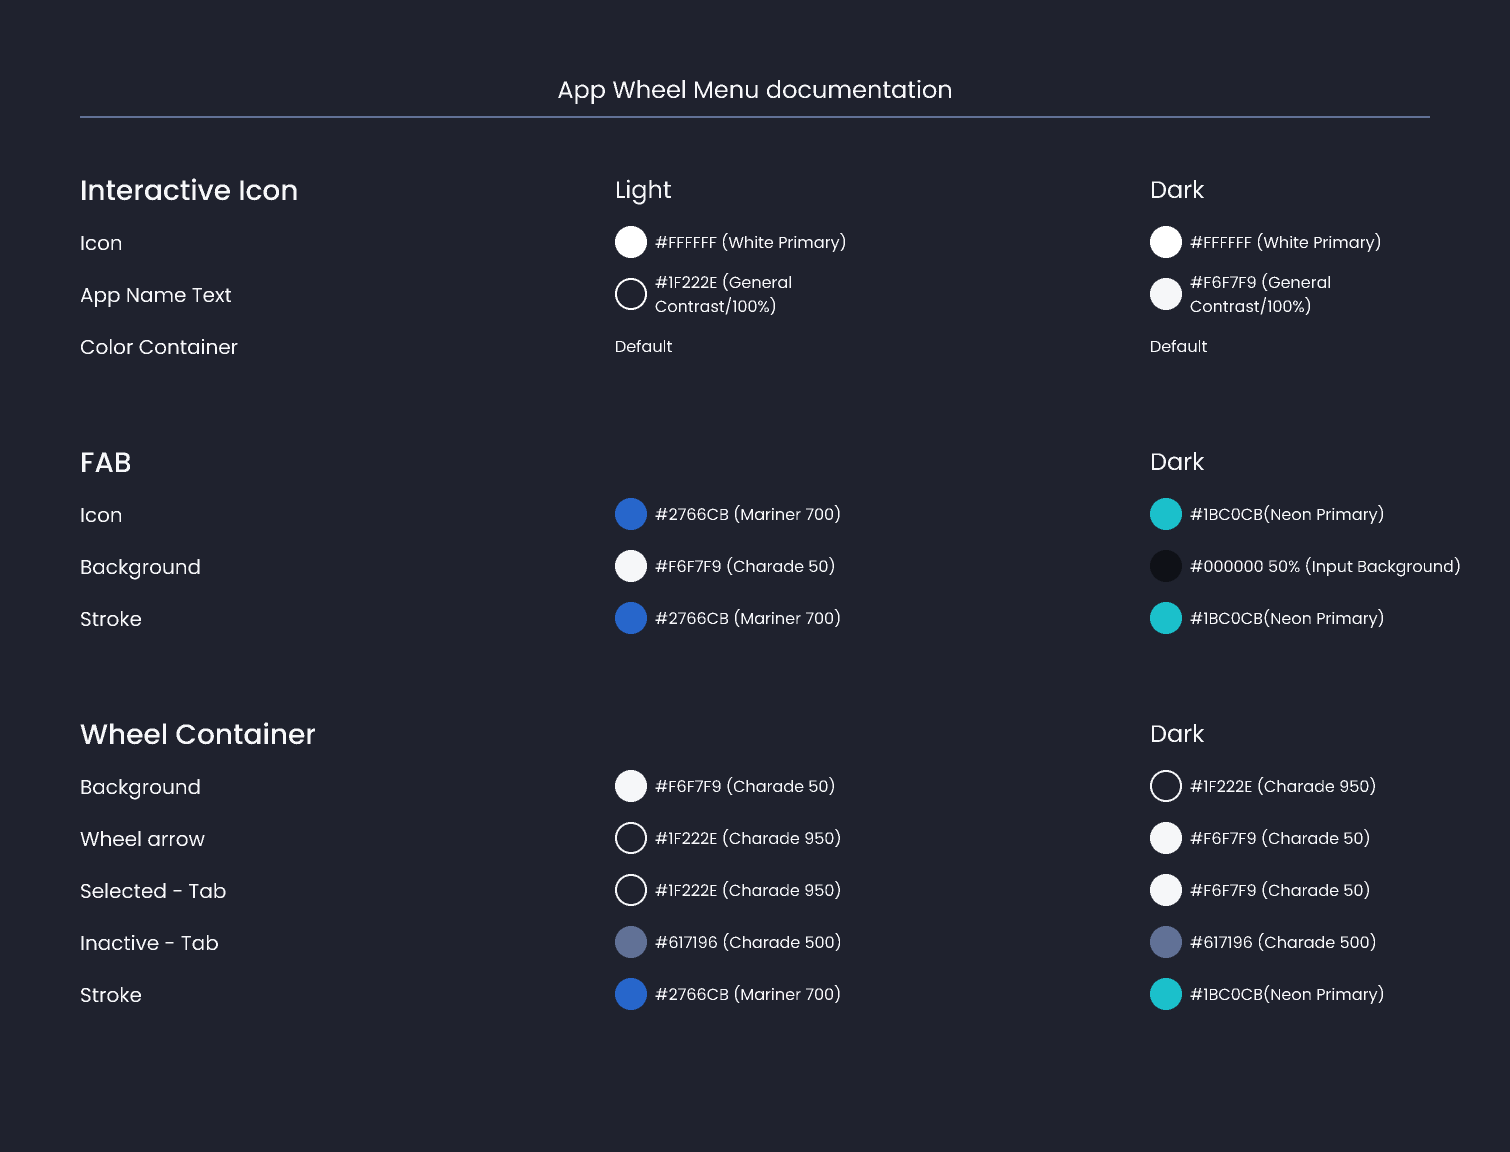
Task: Click the #2766CB Mariner 700 FAB Icon swatch
Action: (x=630, y=514)
